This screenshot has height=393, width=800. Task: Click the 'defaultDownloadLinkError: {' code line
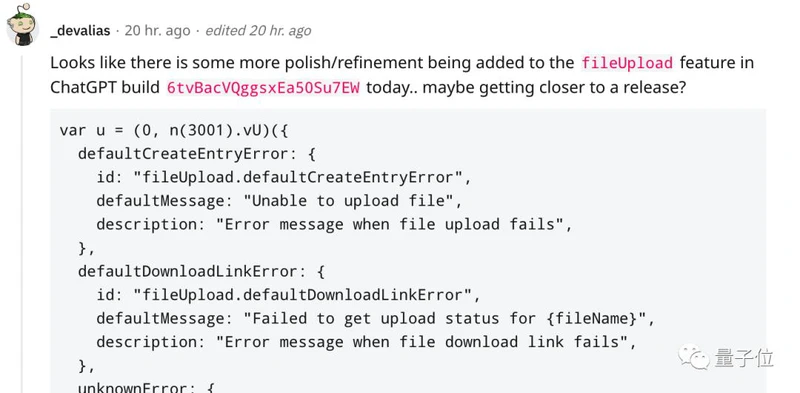(202, 272)
